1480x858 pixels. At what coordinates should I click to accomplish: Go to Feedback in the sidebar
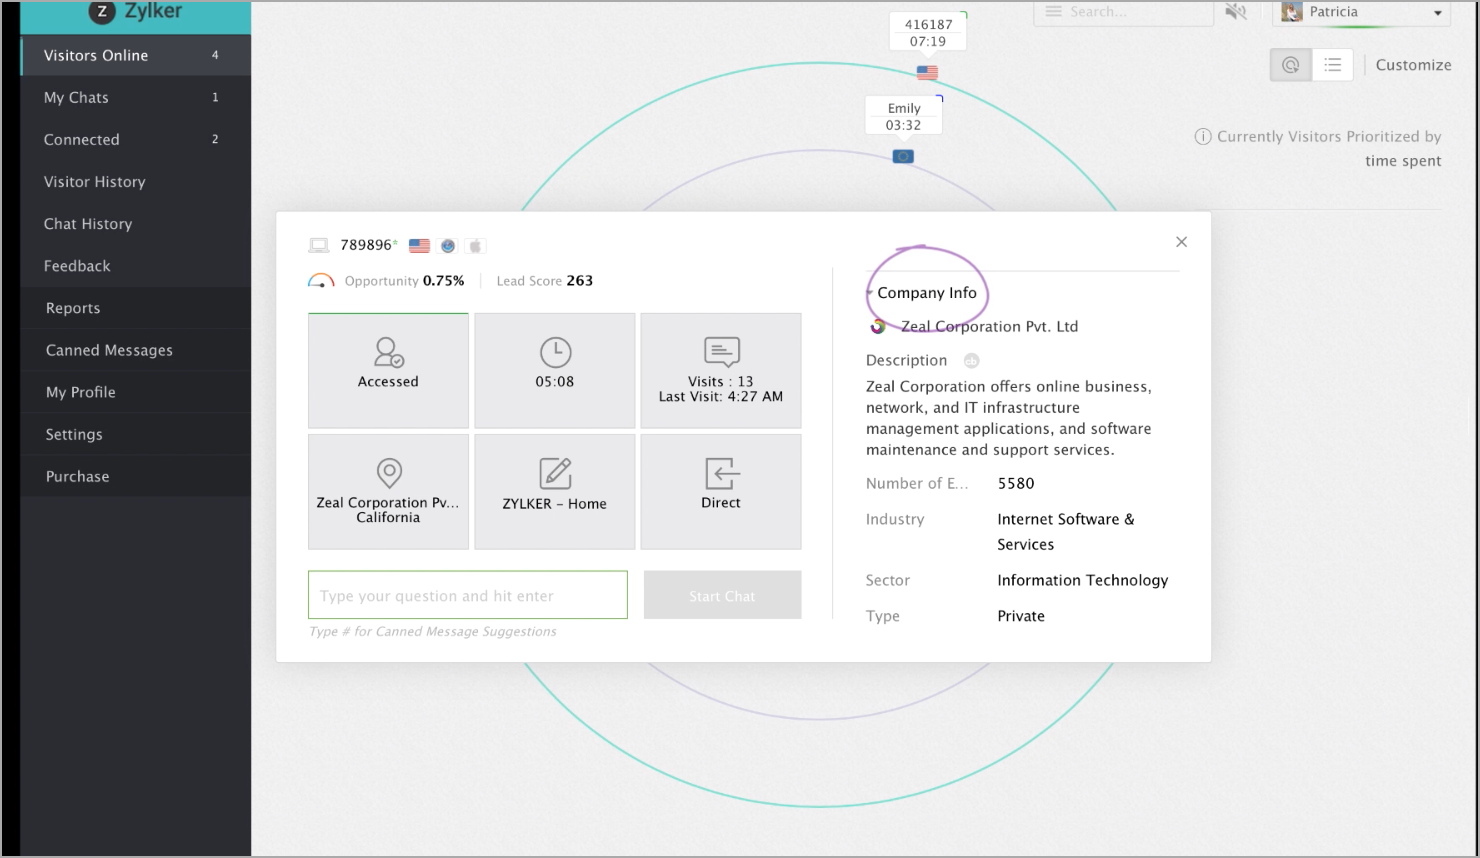(136, 265)
